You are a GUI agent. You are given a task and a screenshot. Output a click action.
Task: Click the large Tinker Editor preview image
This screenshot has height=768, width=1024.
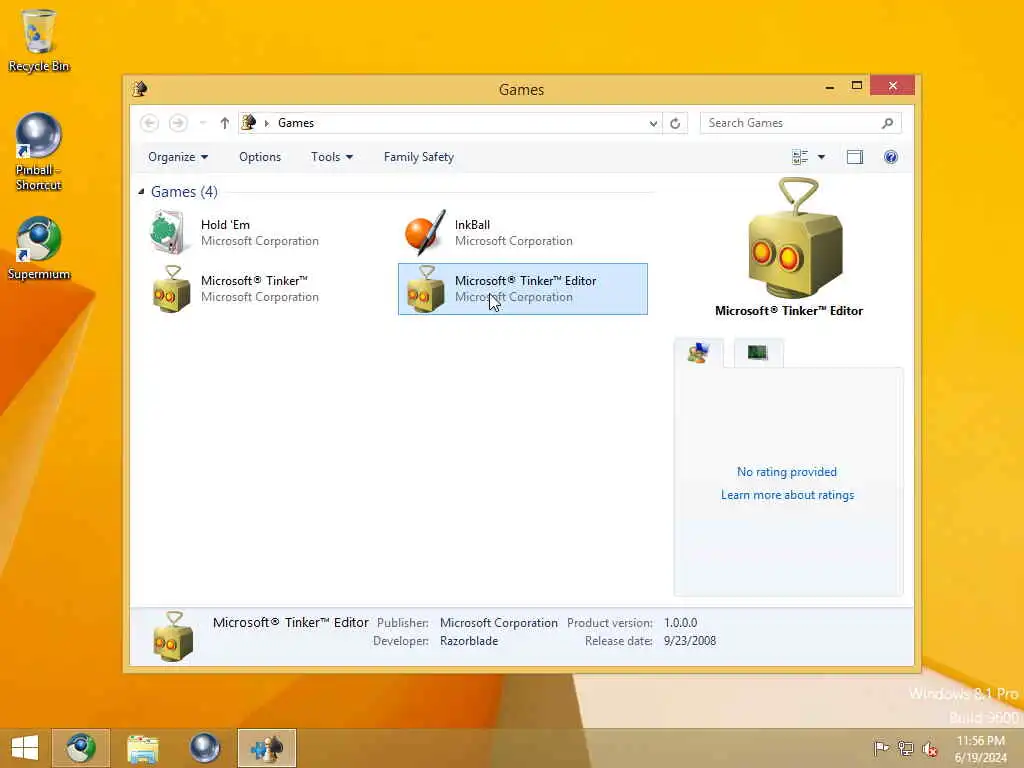pyautogui.click(x=795, y=239)
